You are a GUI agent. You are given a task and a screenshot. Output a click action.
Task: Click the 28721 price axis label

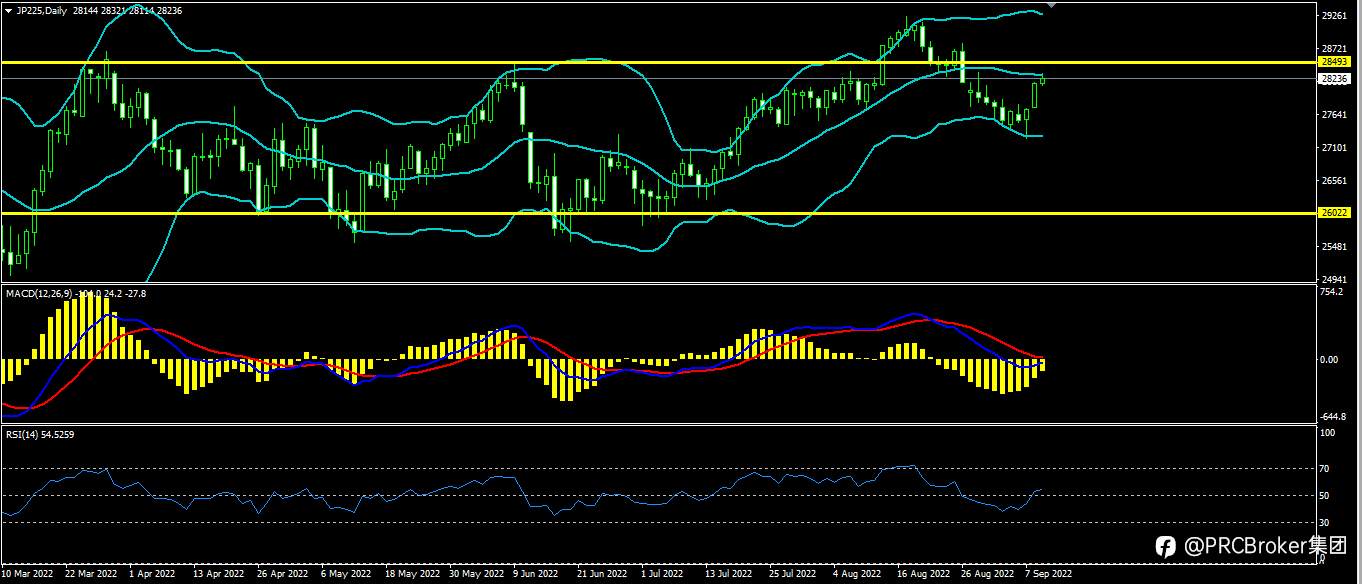[x=1333, y=49]
